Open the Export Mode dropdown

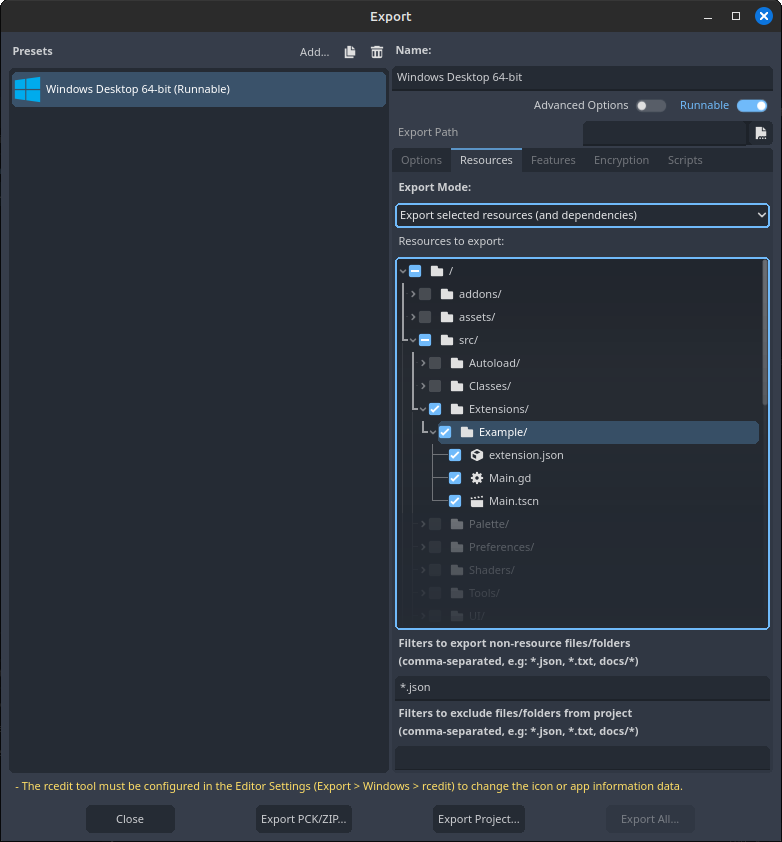pyautogui.click(x=582, y=215)
